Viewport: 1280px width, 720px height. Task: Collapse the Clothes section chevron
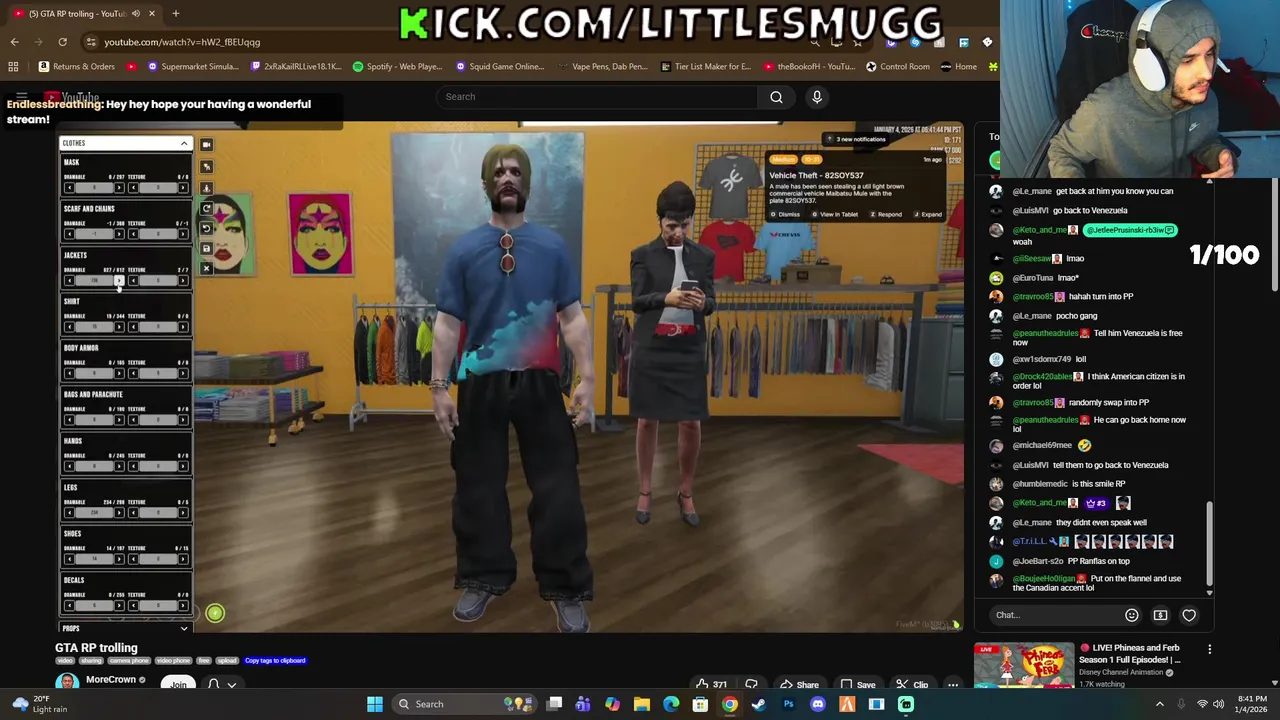[184, 144]
